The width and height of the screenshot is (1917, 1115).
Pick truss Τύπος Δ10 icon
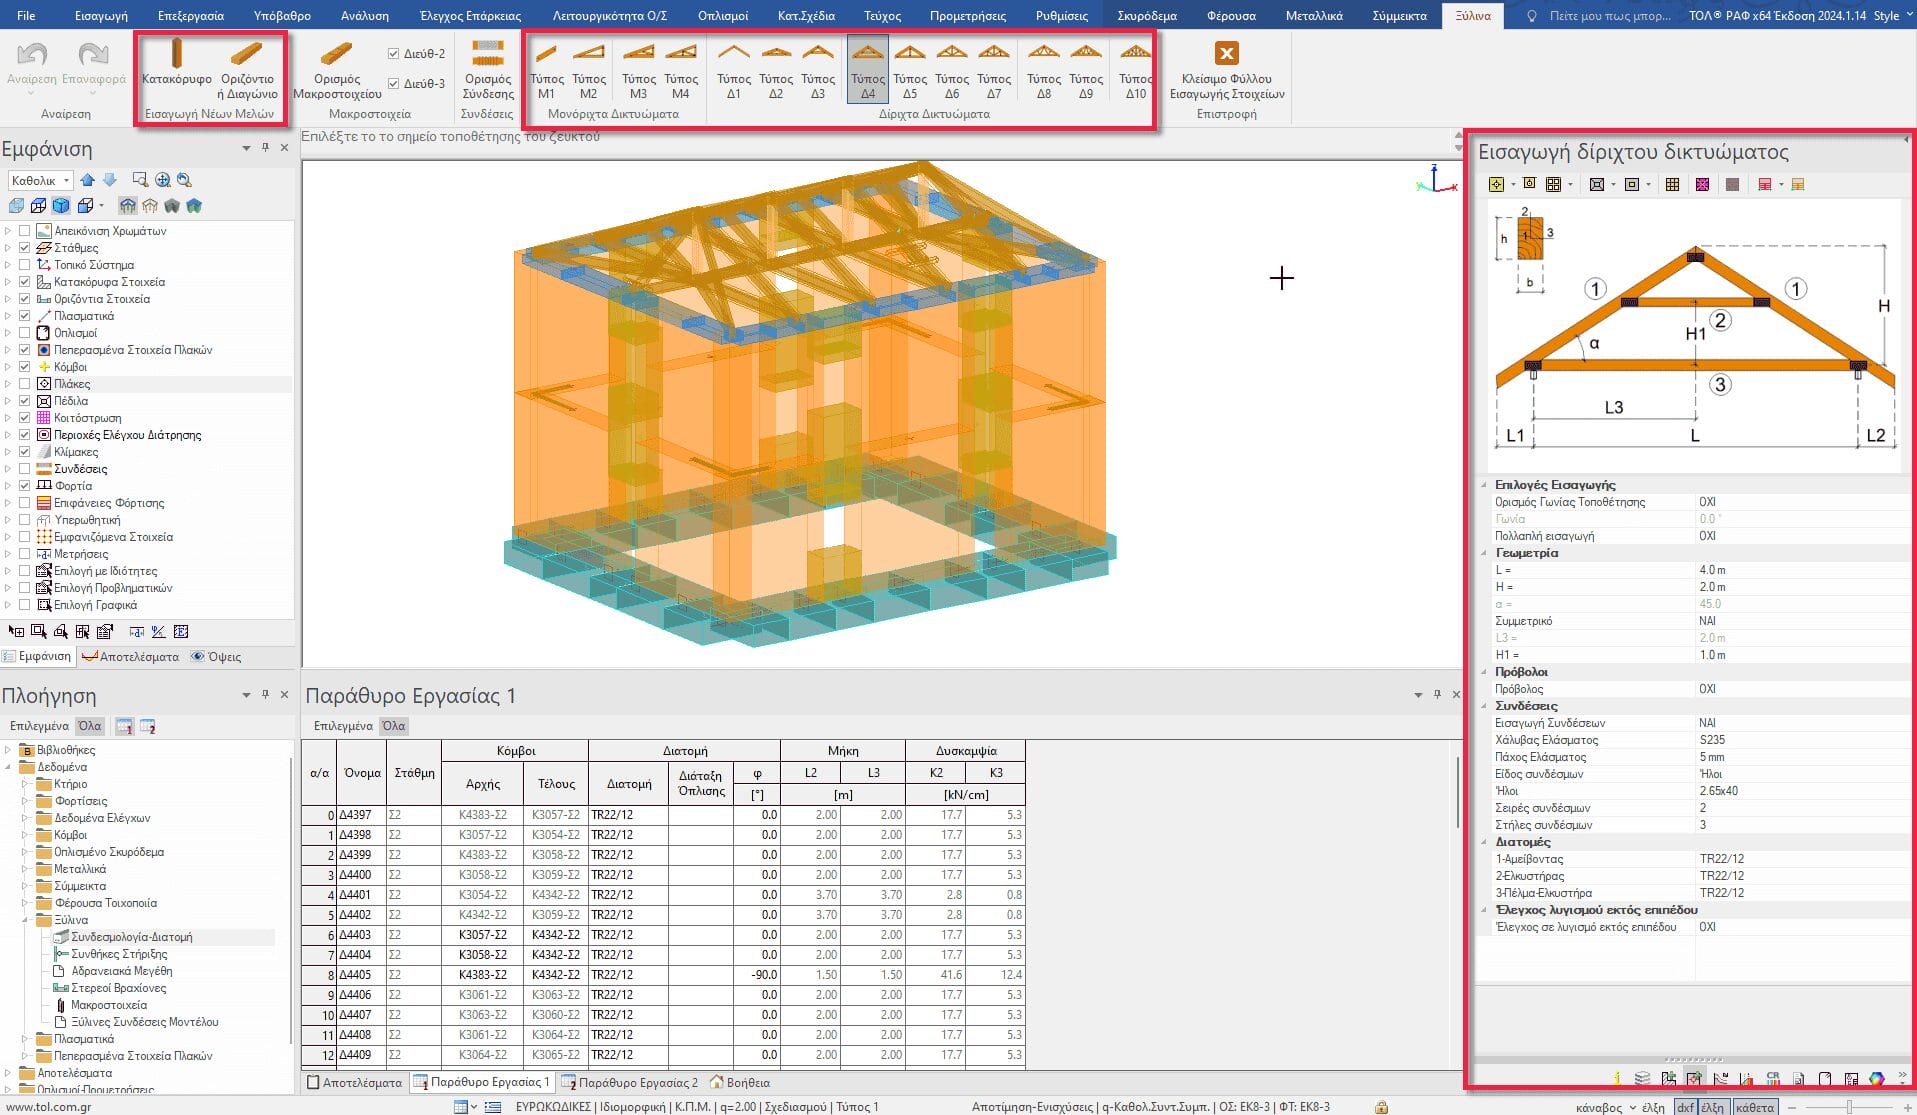[1135, 68]
